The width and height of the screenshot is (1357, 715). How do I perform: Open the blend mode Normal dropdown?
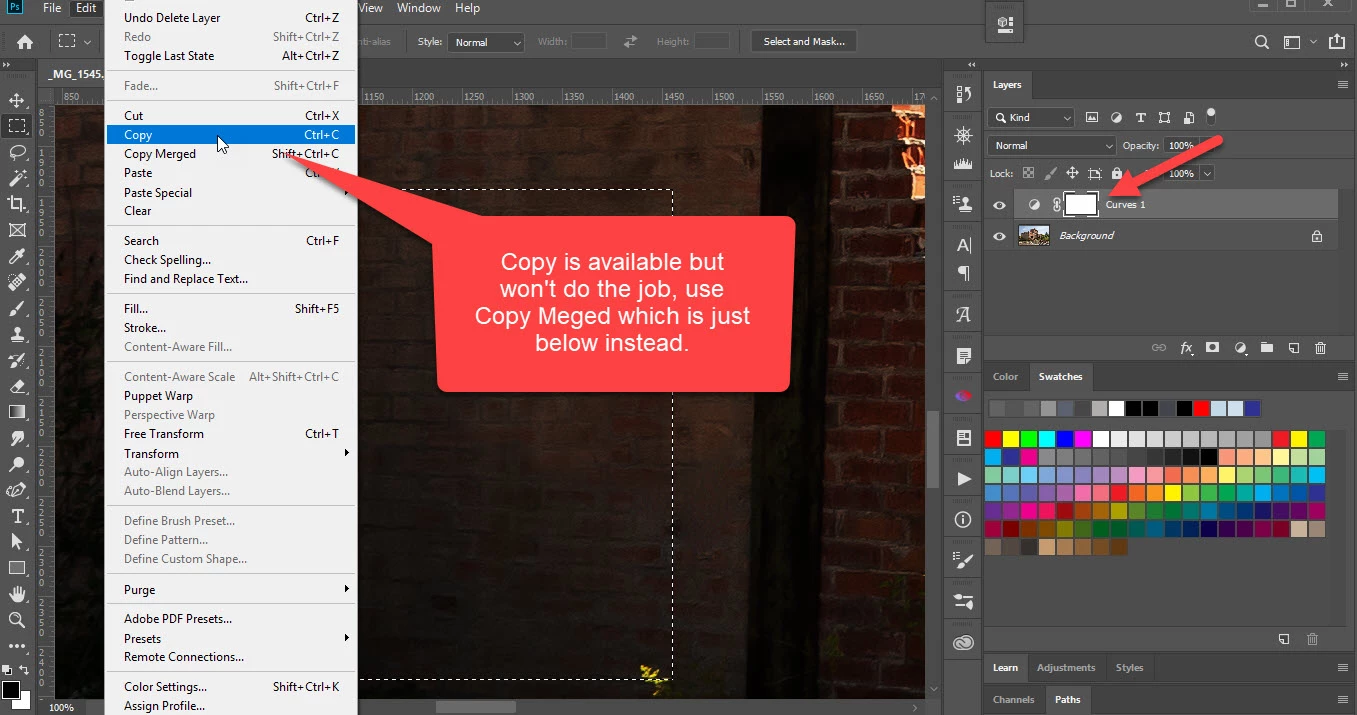(x=1051, y=145)
